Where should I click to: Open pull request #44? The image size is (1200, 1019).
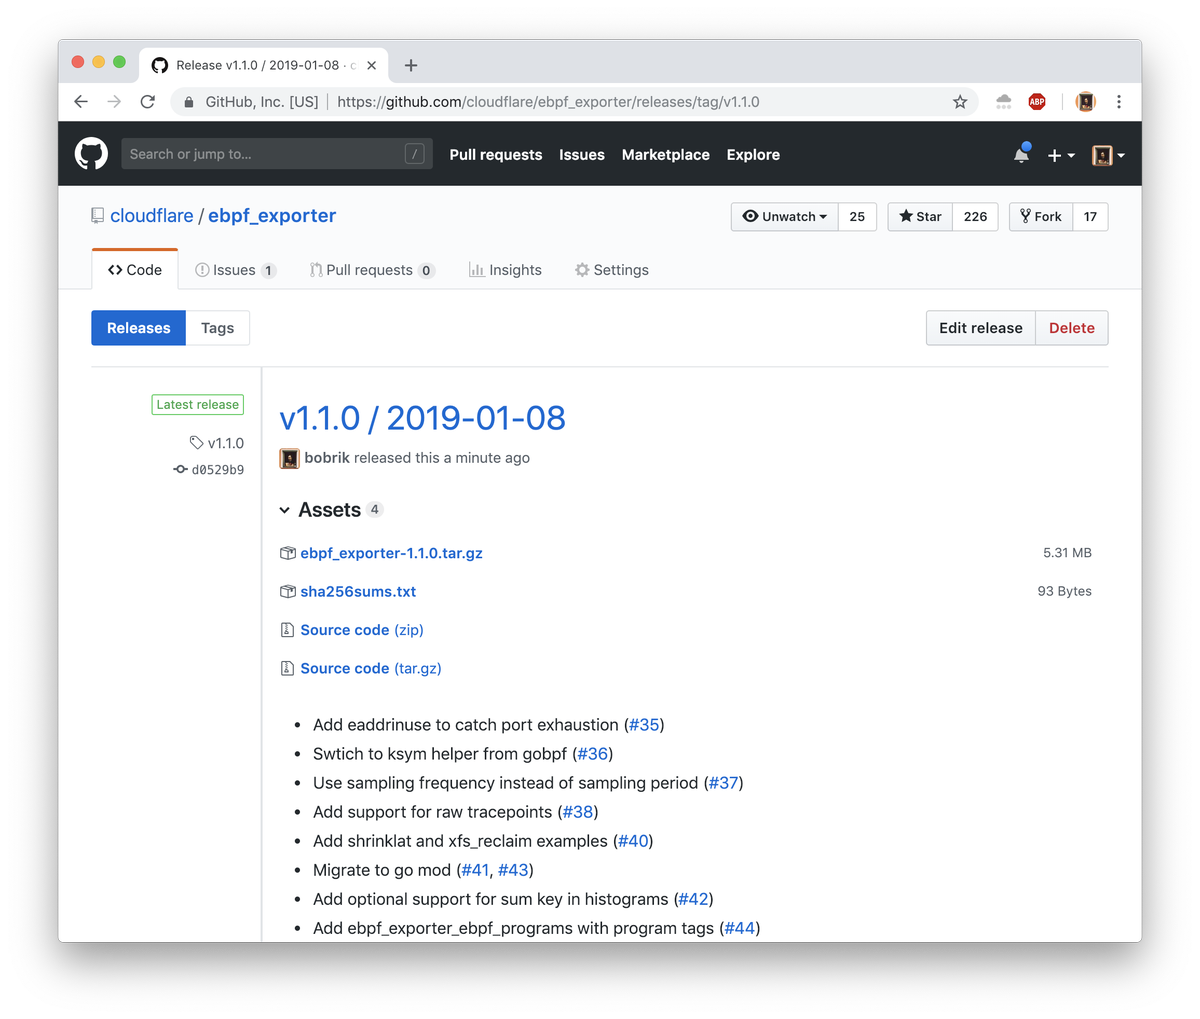pyautogui.click(x=740, y=928)
